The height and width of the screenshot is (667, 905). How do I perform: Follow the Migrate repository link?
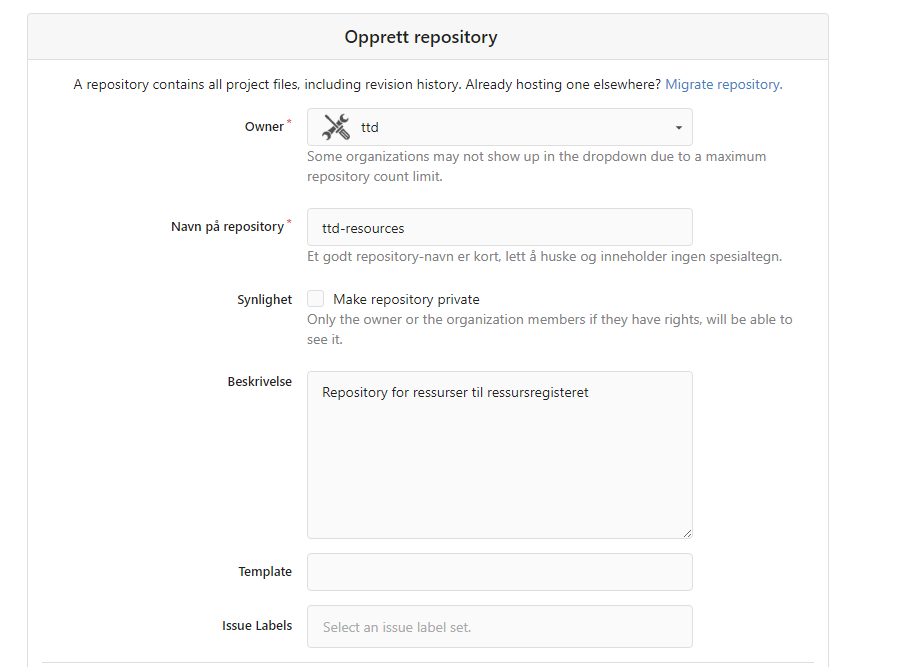723,85
